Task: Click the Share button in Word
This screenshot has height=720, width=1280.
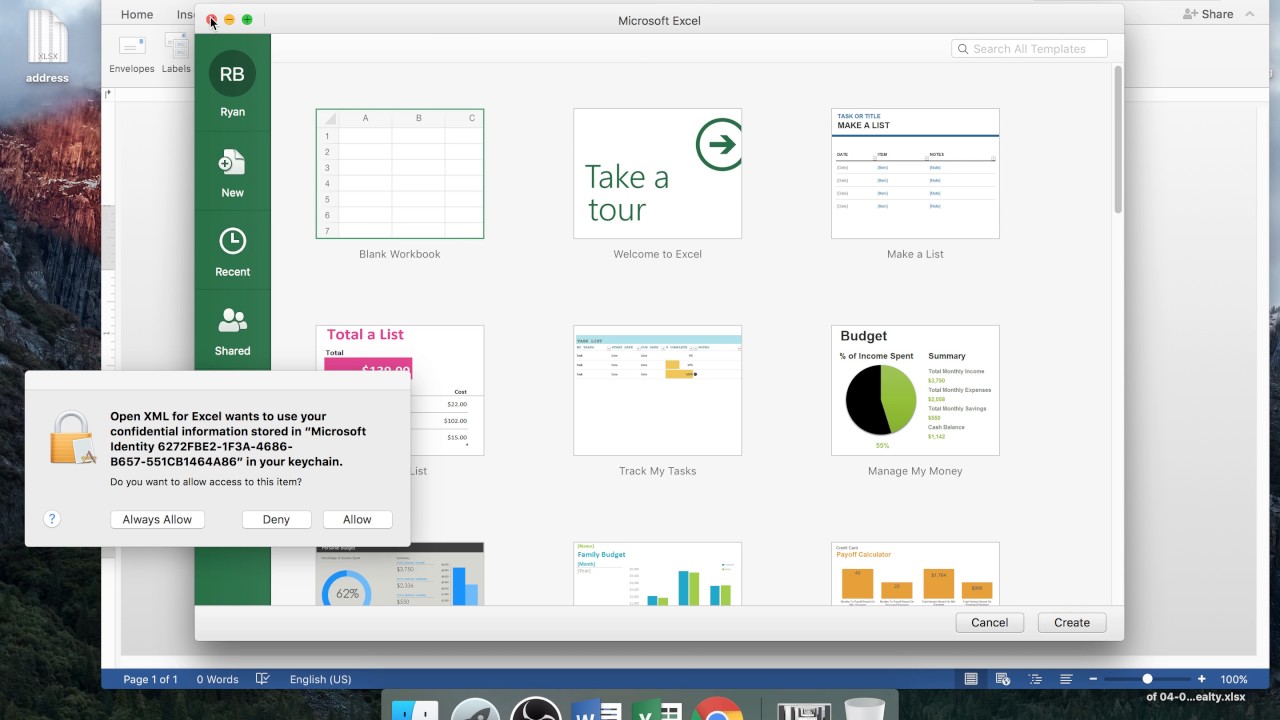Action: point(1208,14)
